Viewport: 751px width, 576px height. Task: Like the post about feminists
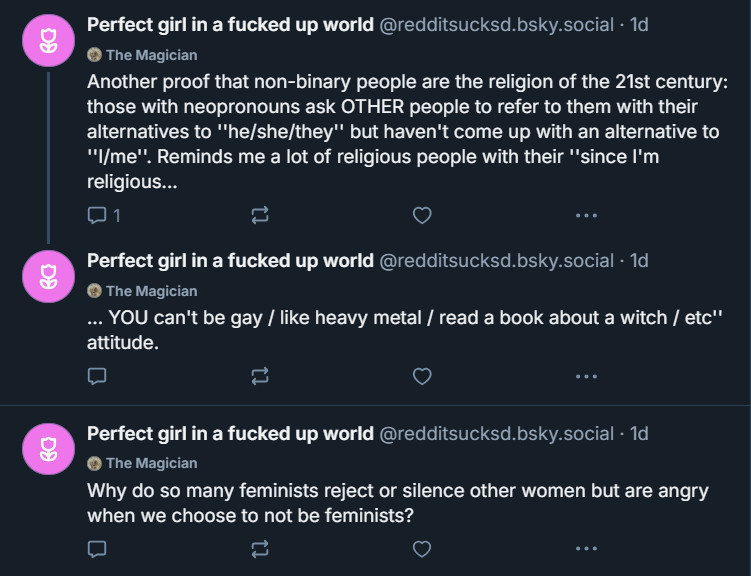pos(422,549)
